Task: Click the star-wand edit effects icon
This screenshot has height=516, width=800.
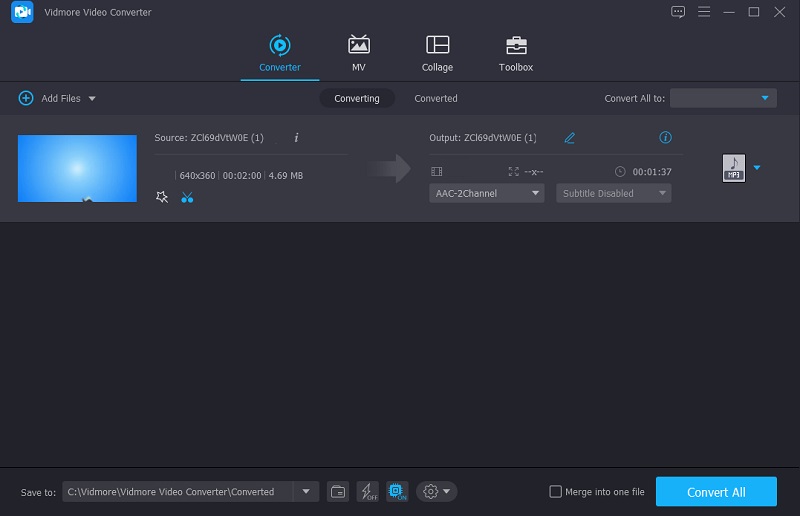Action: click(162, 198)
